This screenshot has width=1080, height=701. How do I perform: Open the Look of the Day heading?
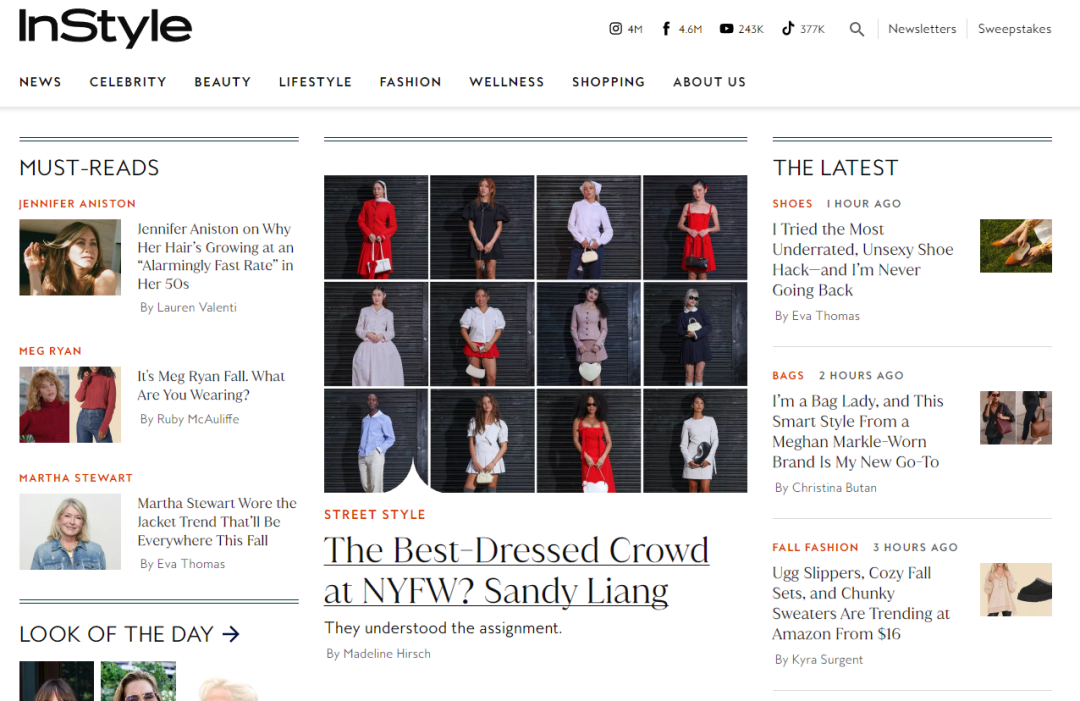(116, 634)
